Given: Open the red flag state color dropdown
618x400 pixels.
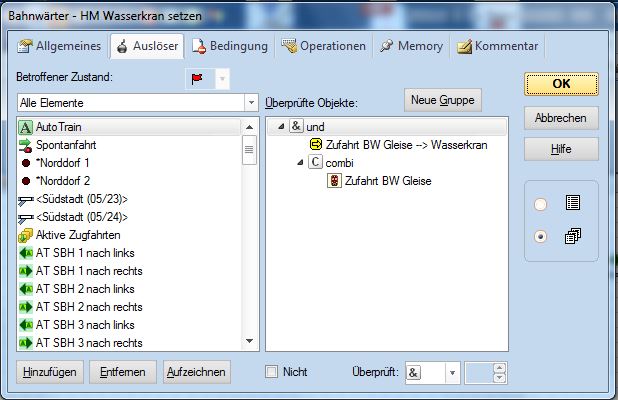Looking at the screenshot, I should [x=222, y=78].
